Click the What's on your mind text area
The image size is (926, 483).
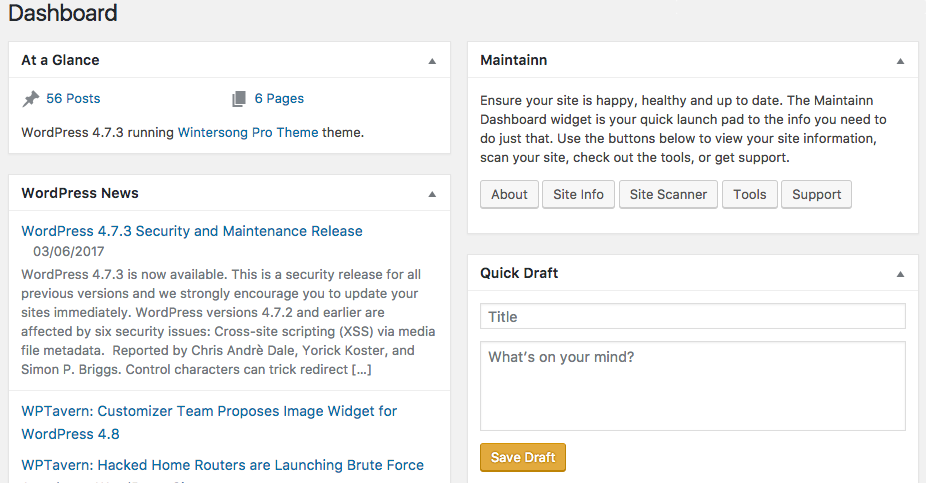[x=693, y=386]
